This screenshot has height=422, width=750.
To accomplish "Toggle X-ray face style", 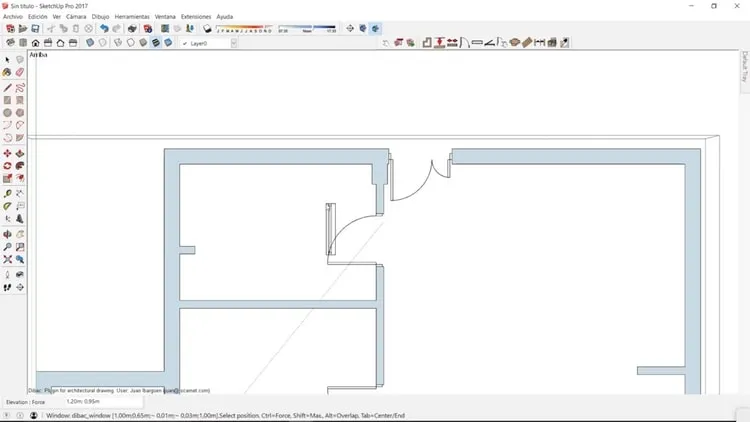I will point(90,43).
